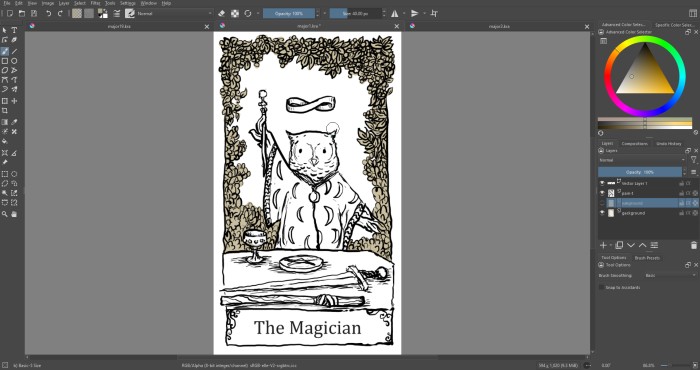
Task: Select the Rectangular Selection tool
Action: (5, 174)
